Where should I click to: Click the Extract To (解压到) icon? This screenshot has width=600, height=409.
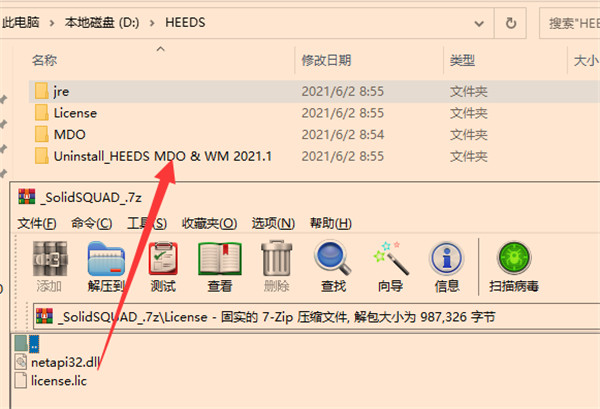(x=106, y=259)
